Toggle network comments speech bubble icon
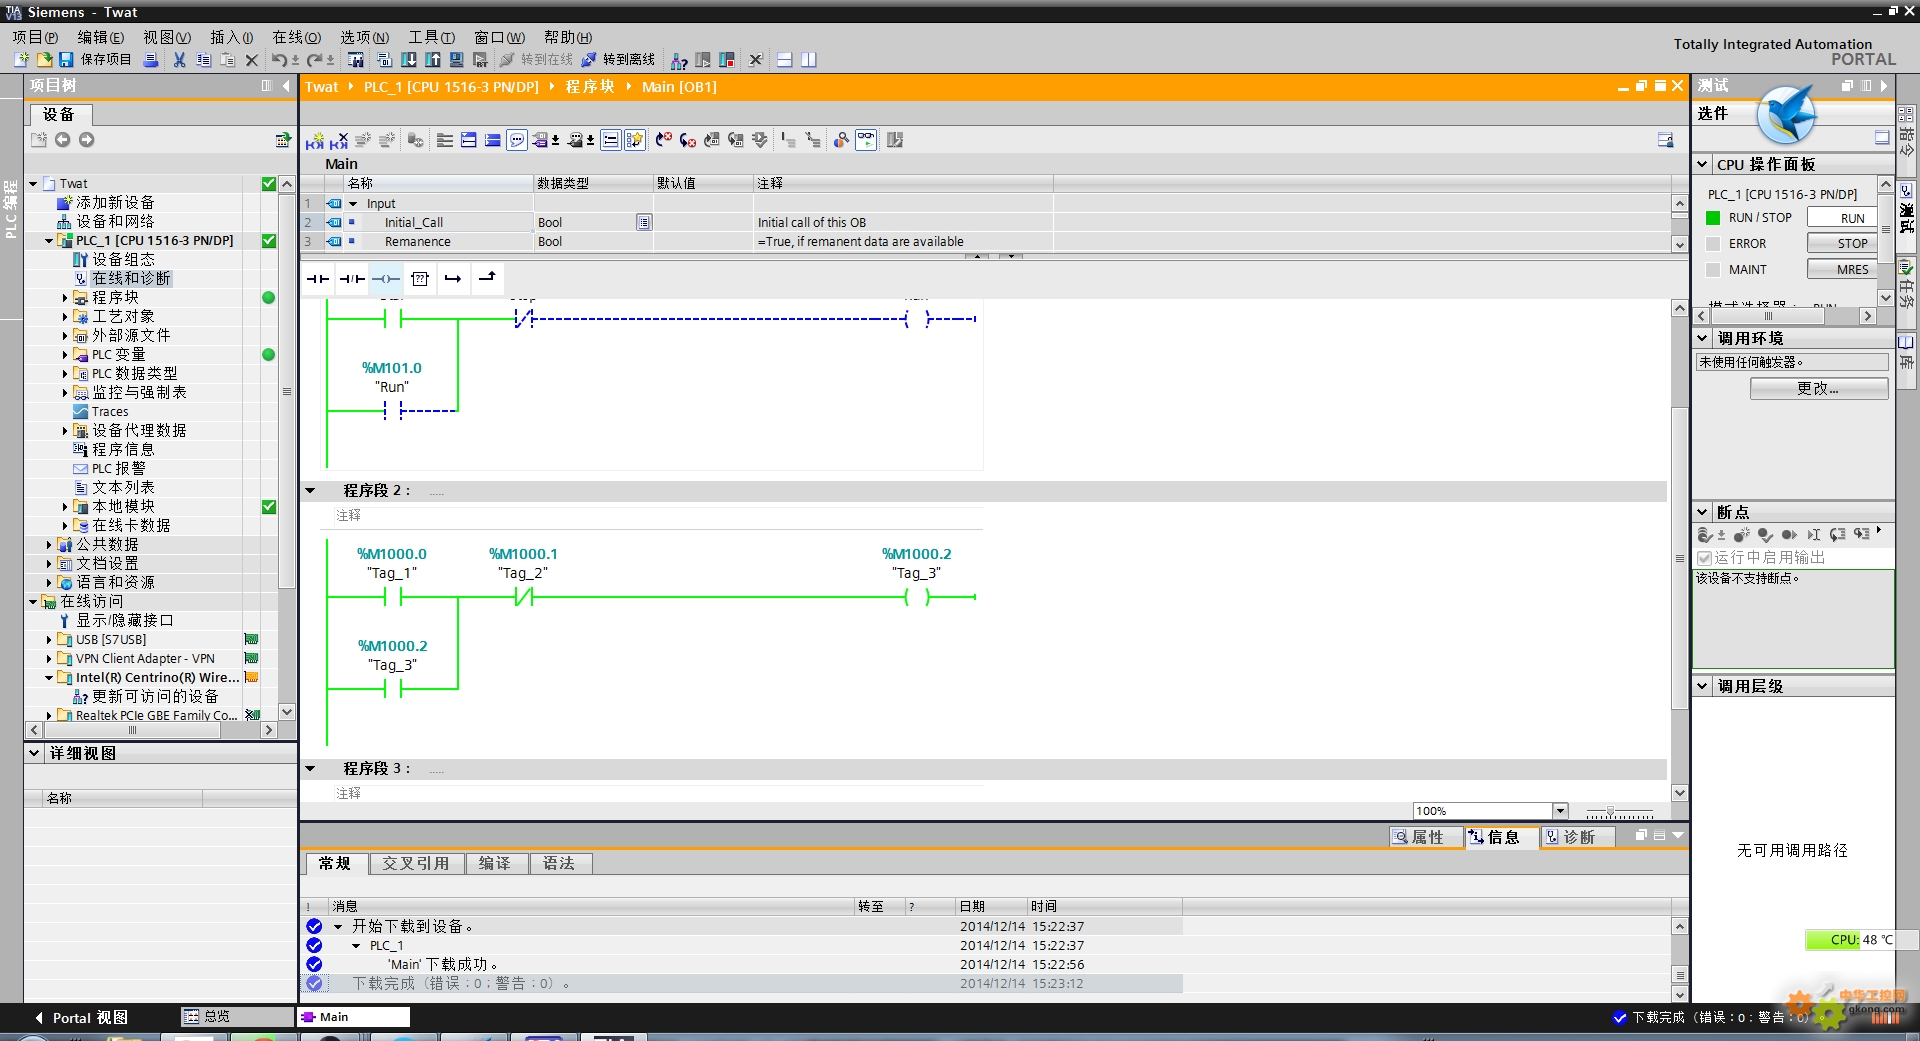 click(x=517, y=141)
